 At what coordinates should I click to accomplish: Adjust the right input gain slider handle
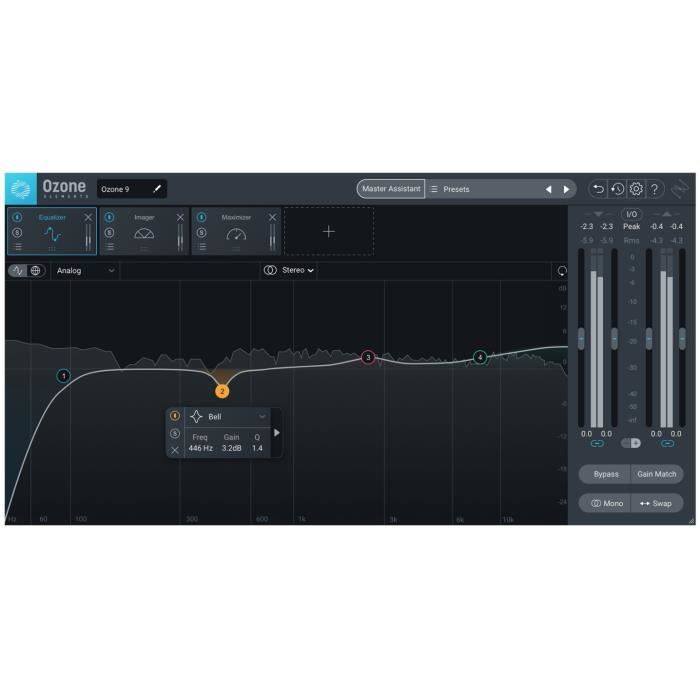[614, 339]
